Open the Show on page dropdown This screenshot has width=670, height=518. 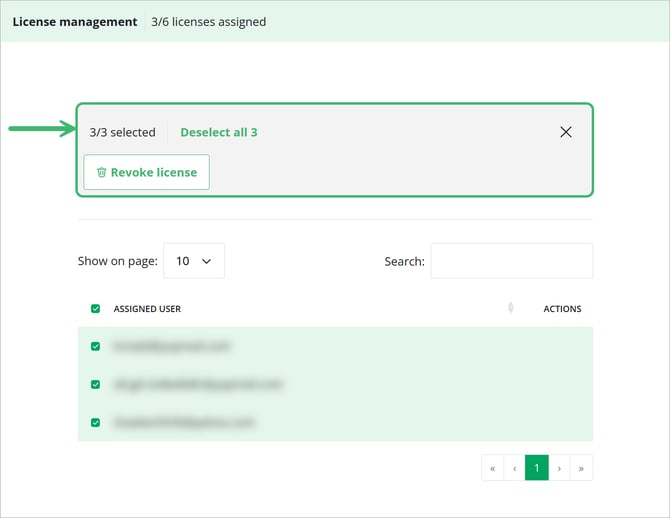pos(194,261)
